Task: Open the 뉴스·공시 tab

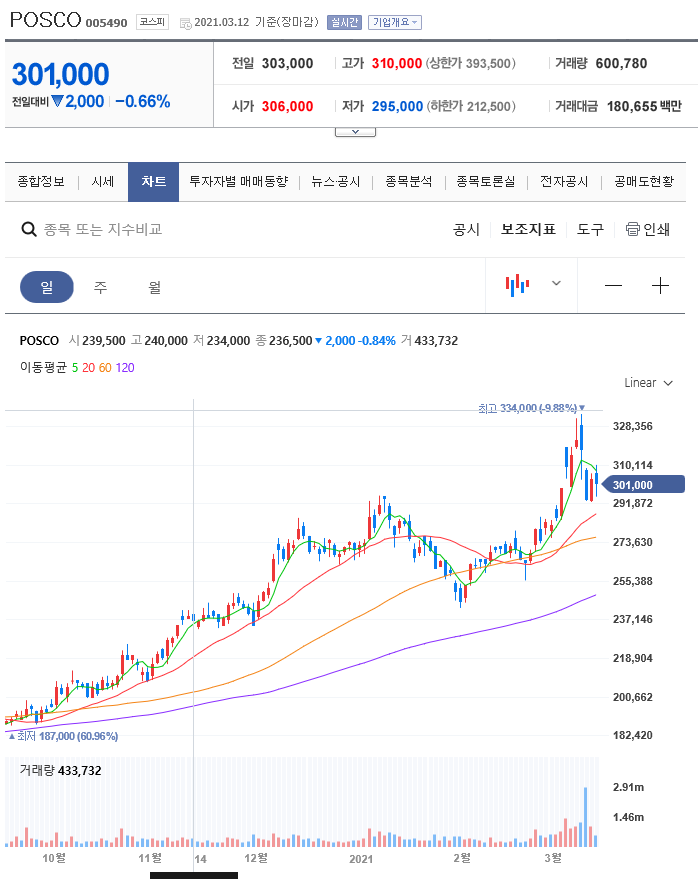Action: [335, 182]
